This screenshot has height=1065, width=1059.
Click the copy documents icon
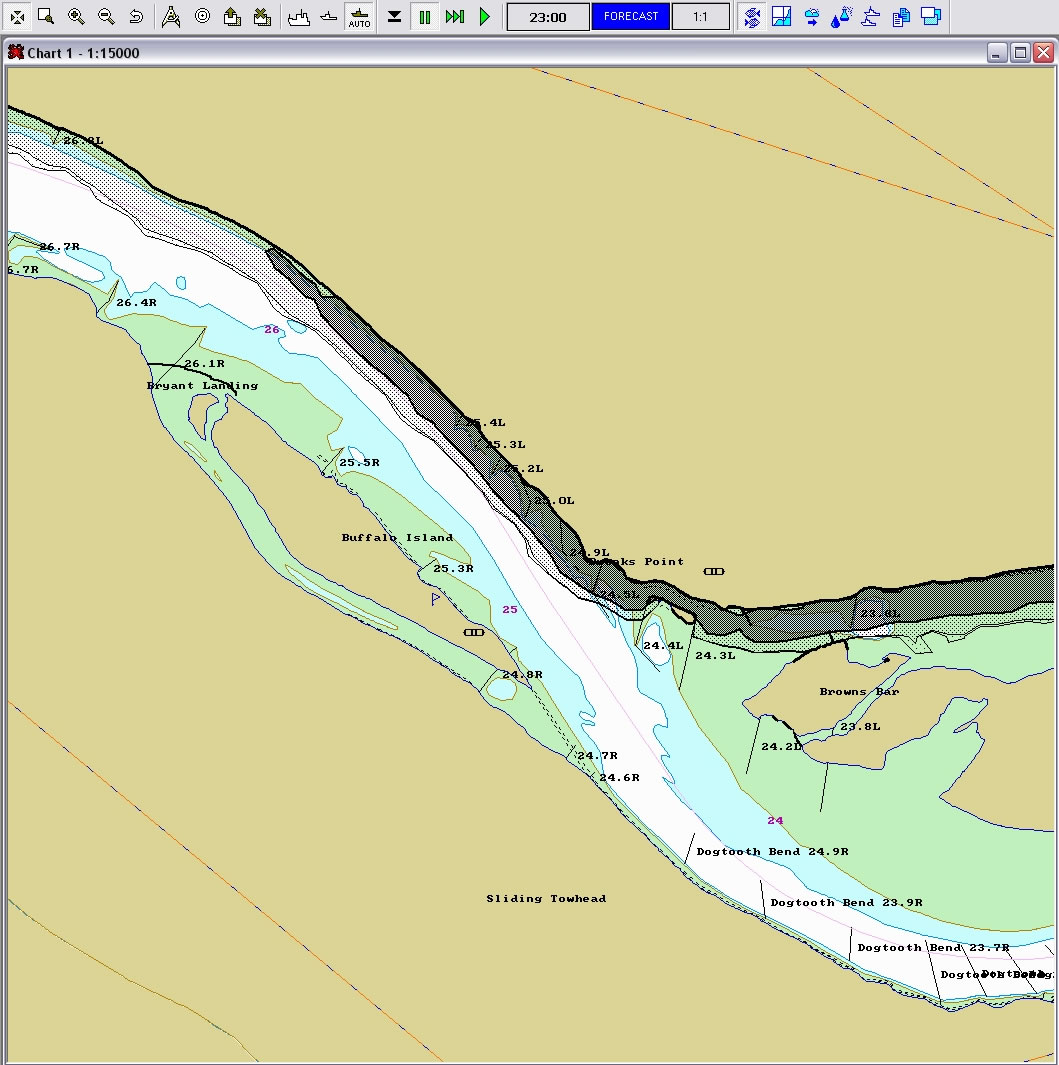[901, 16]
